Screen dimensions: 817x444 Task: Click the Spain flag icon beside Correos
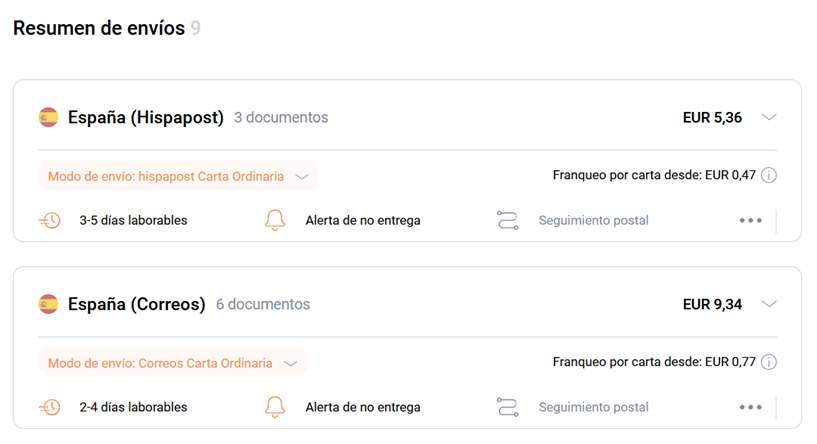coord(48,304)
